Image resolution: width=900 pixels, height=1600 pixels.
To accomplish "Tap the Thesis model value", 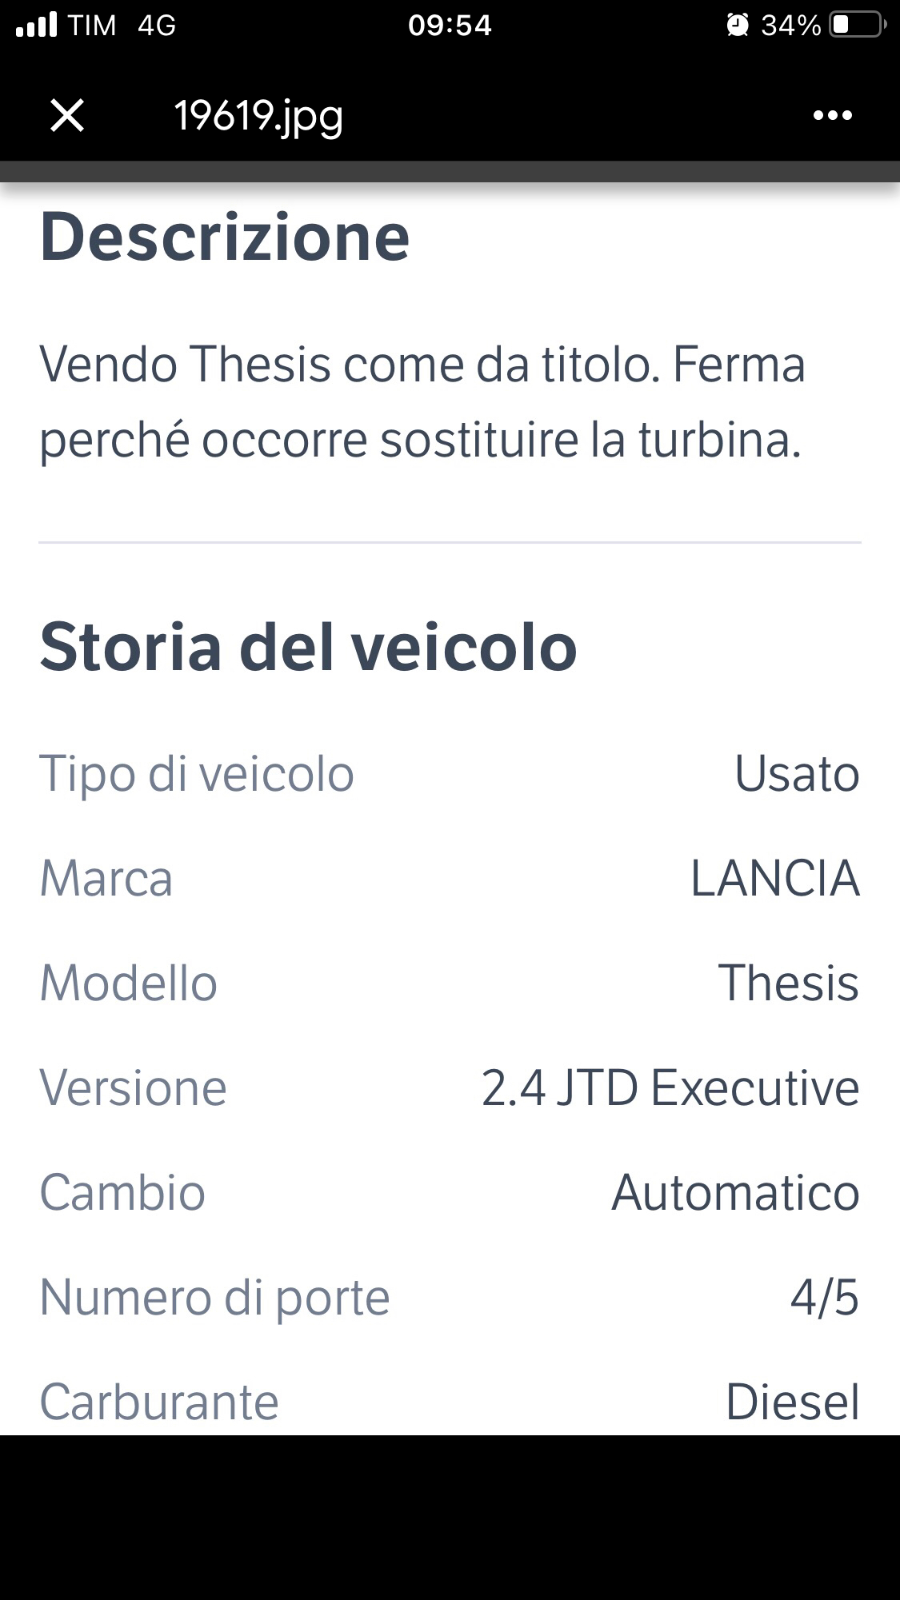I will coord(788,983).
